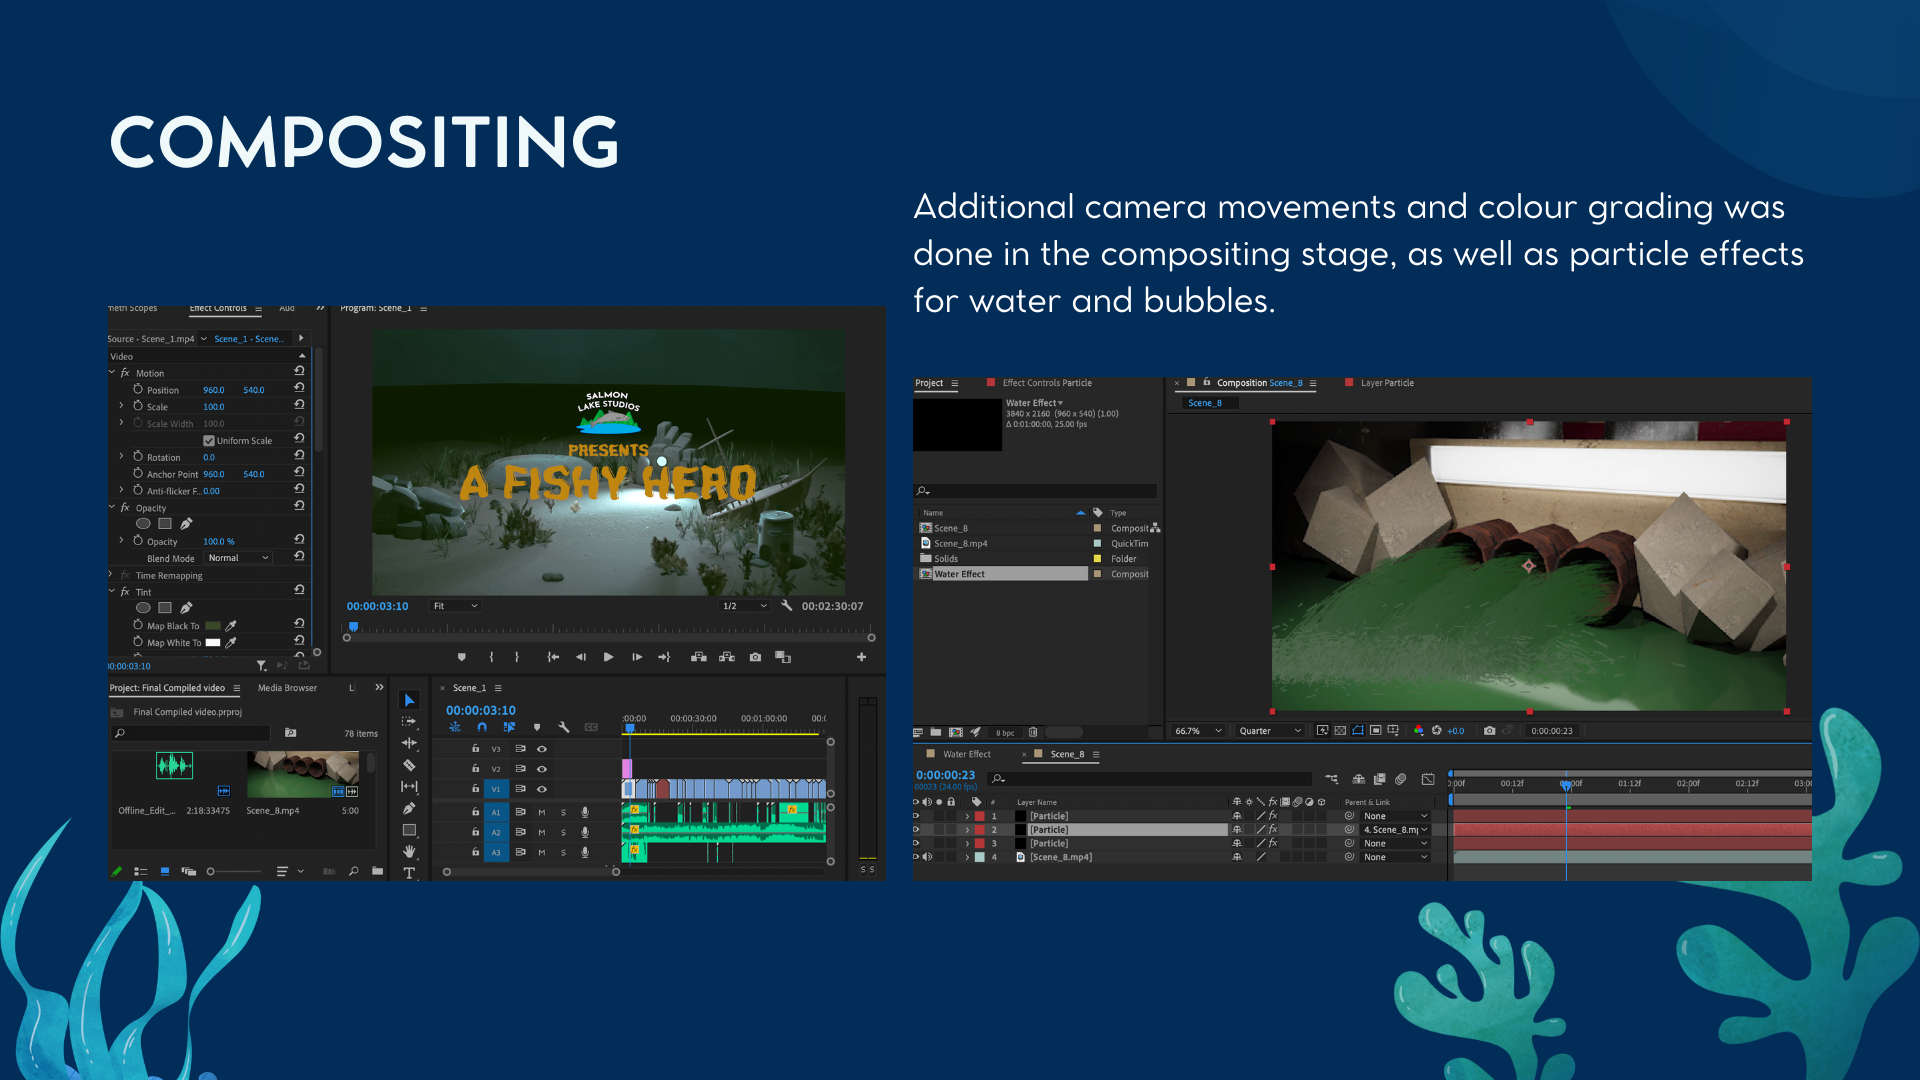Expand the Scale property

tap(122, 406)
